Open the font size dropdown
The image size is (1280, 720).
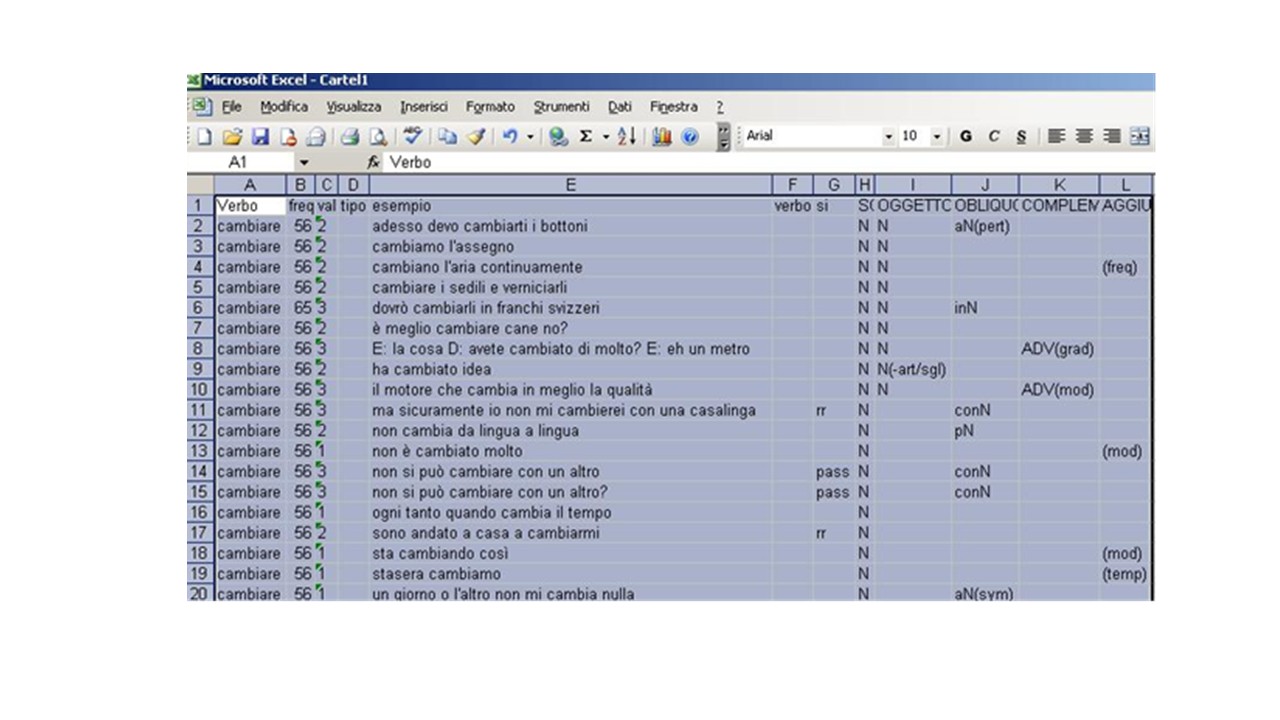(x=937, y=137)
